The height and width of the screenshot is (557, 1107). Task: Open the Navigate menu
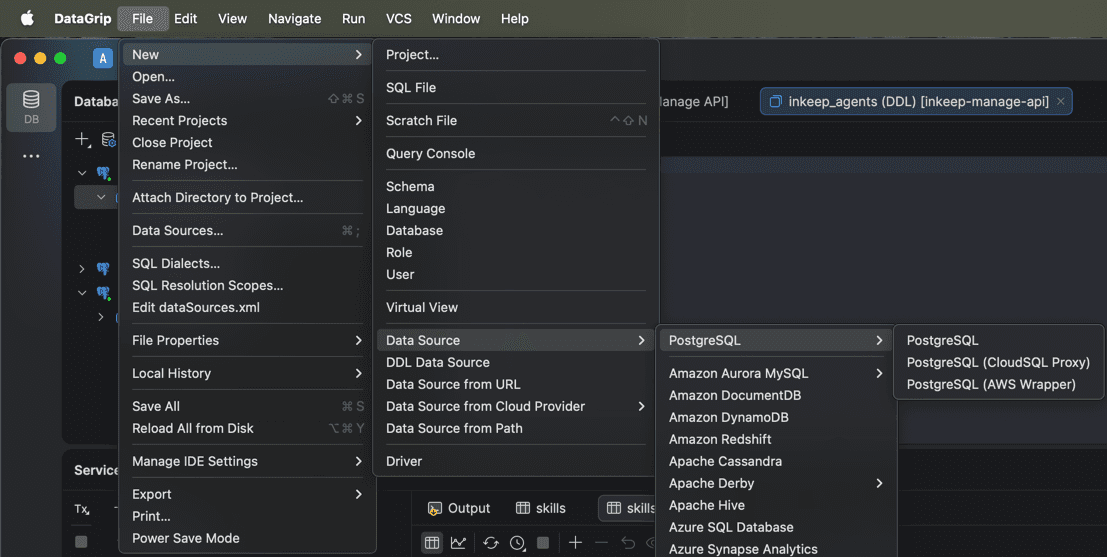tap(294, 18)
